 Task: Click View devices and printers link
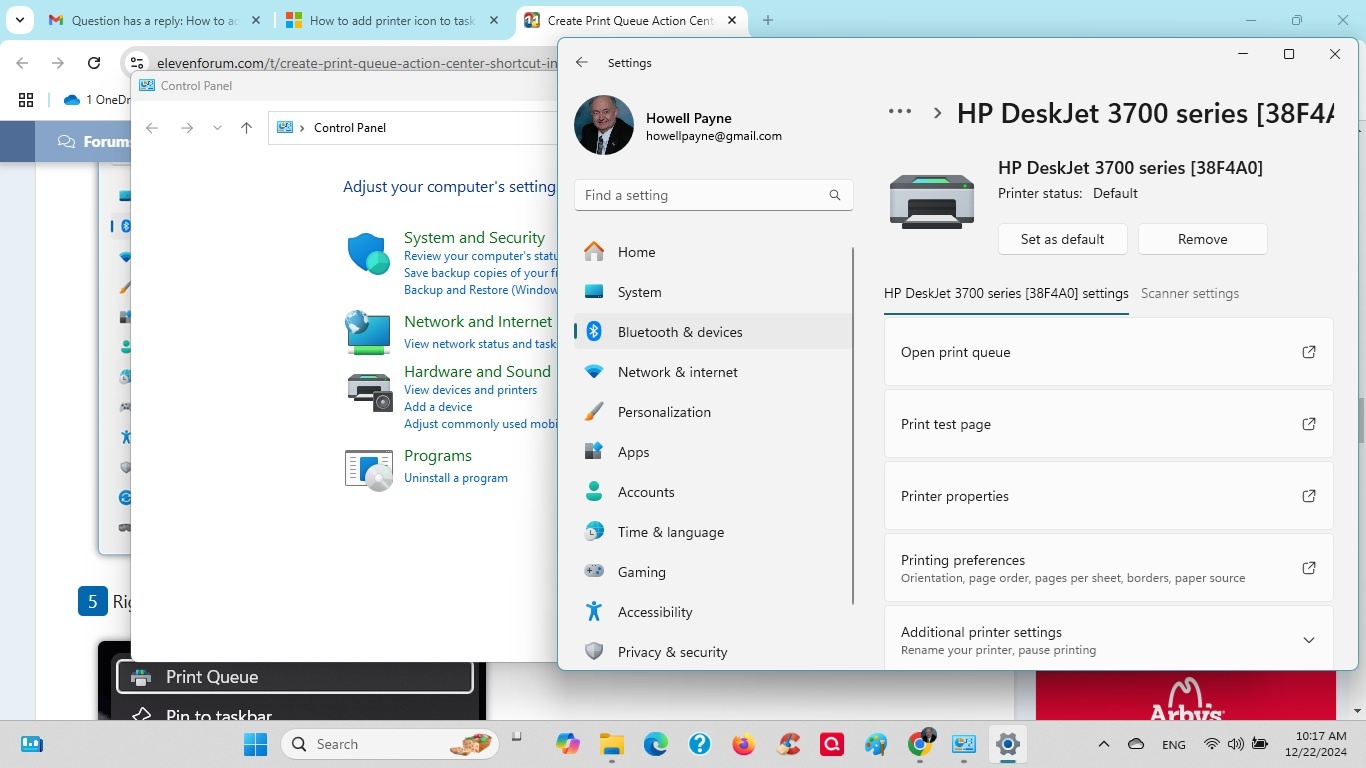[470, 390]
